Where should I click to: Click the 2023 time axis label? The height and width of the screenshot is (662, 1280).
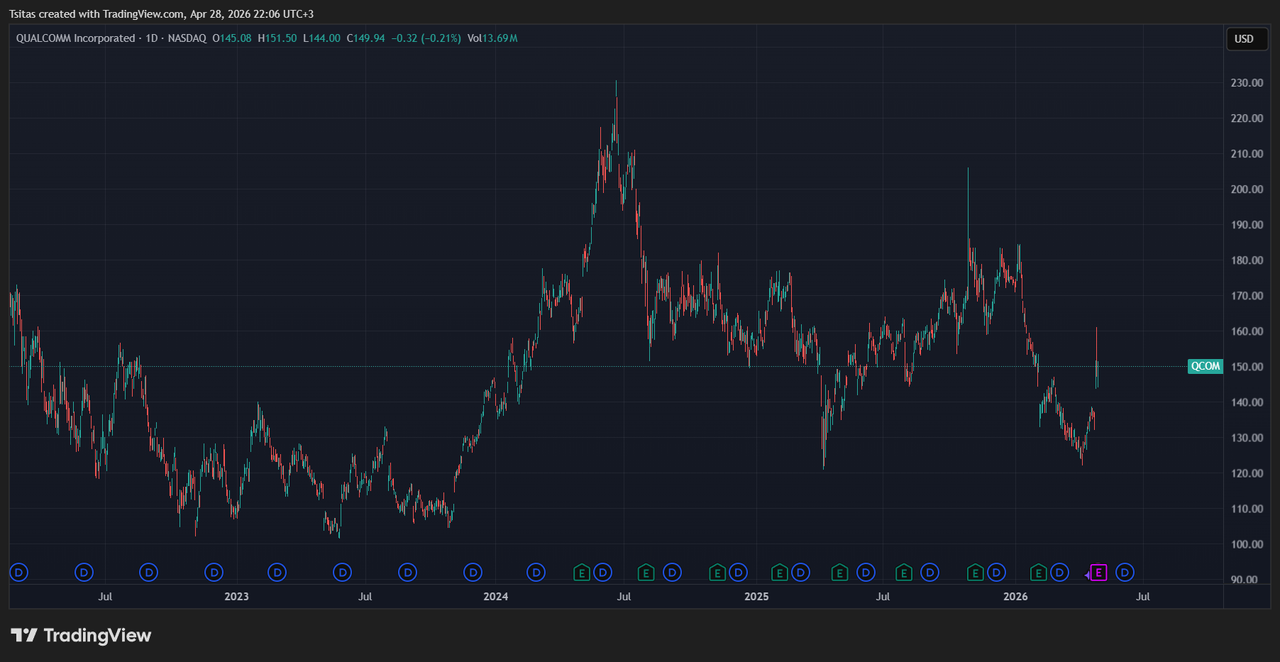coord(236,597)
